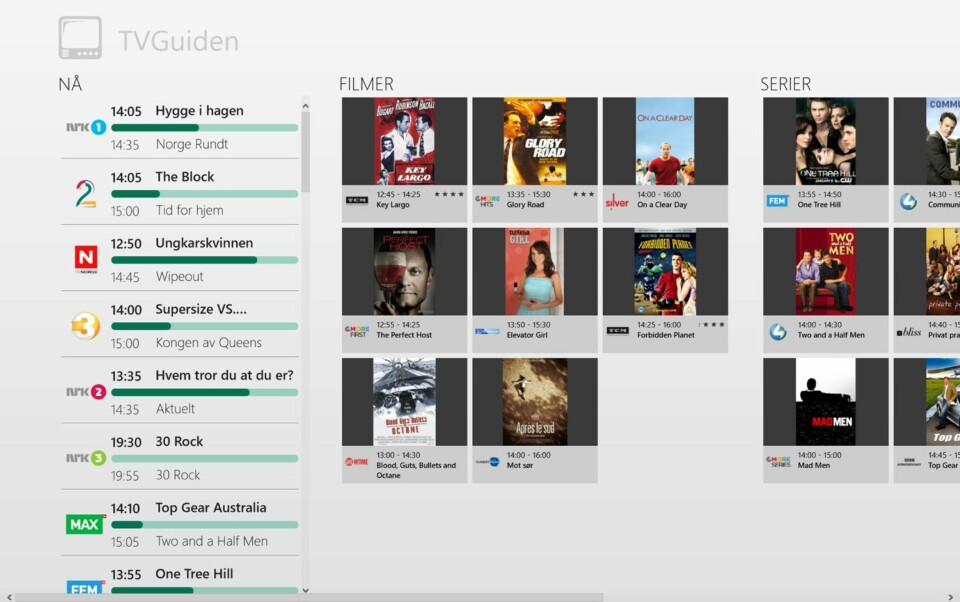Open the Key Largo movie poster
Image resolution: width=960 pixels, height=602 pixels.
click(404, 141)
